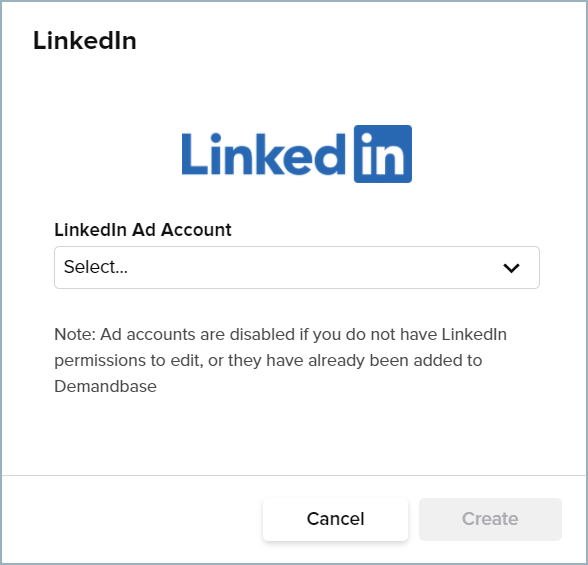Click the 'Linked' wordmark in the logo
Viewport: 588px width, 565px height.
(x=264, y=154)
